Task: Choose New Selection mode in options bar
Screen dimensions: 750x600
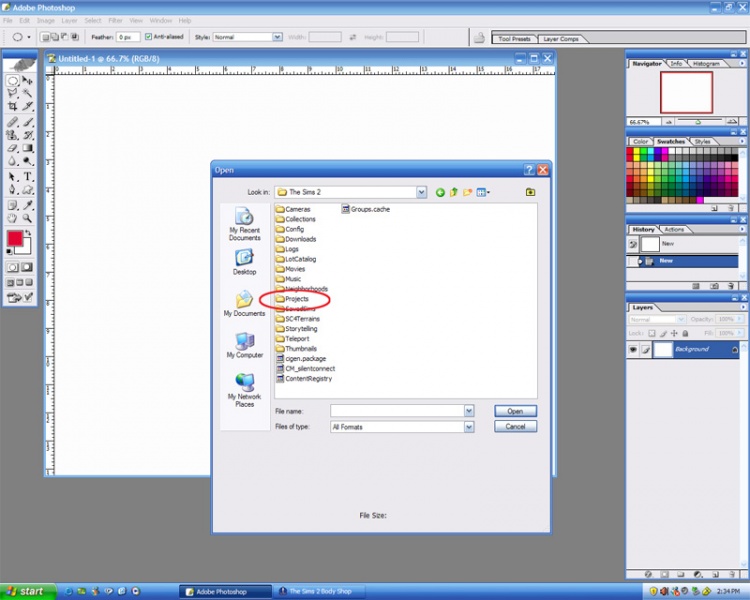Action: [x=45, y=37]
